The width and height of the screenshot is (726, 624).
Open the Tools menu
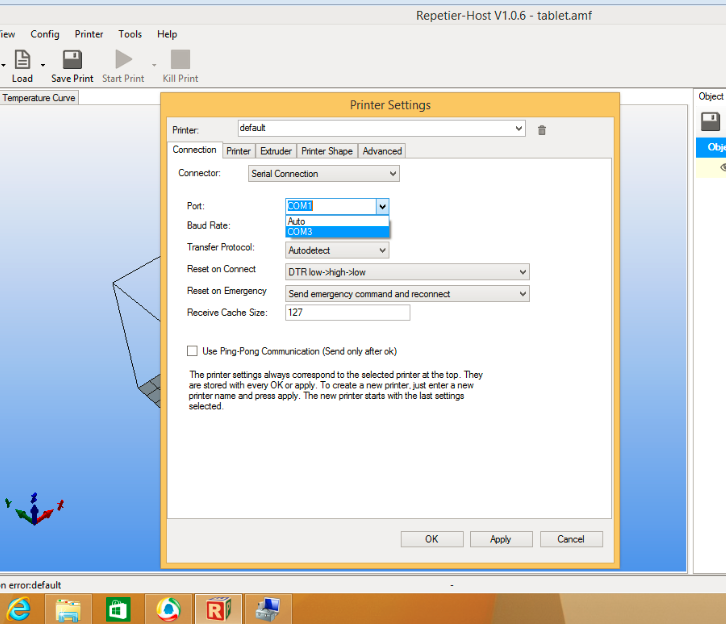(x=130, y=34)
